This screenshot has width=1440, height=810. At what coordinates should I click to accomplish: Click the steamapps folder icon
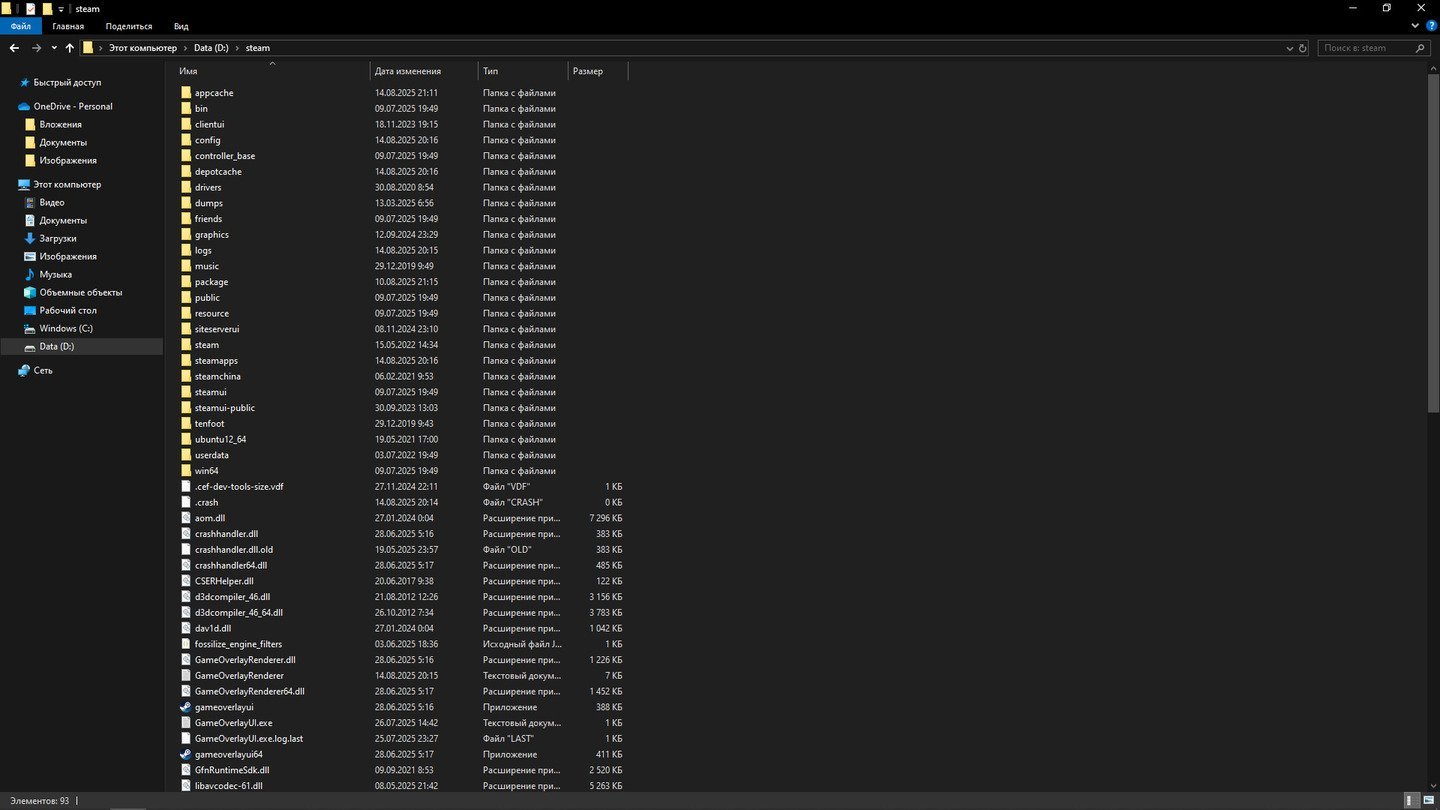[x=186, y=360]
